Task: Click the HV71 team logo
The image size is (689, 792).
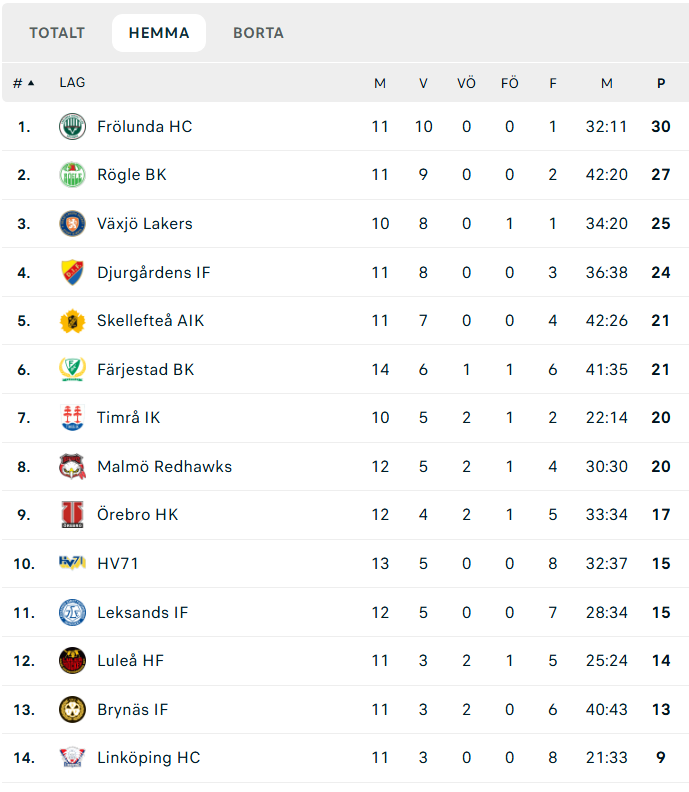Action: [72, 564]
